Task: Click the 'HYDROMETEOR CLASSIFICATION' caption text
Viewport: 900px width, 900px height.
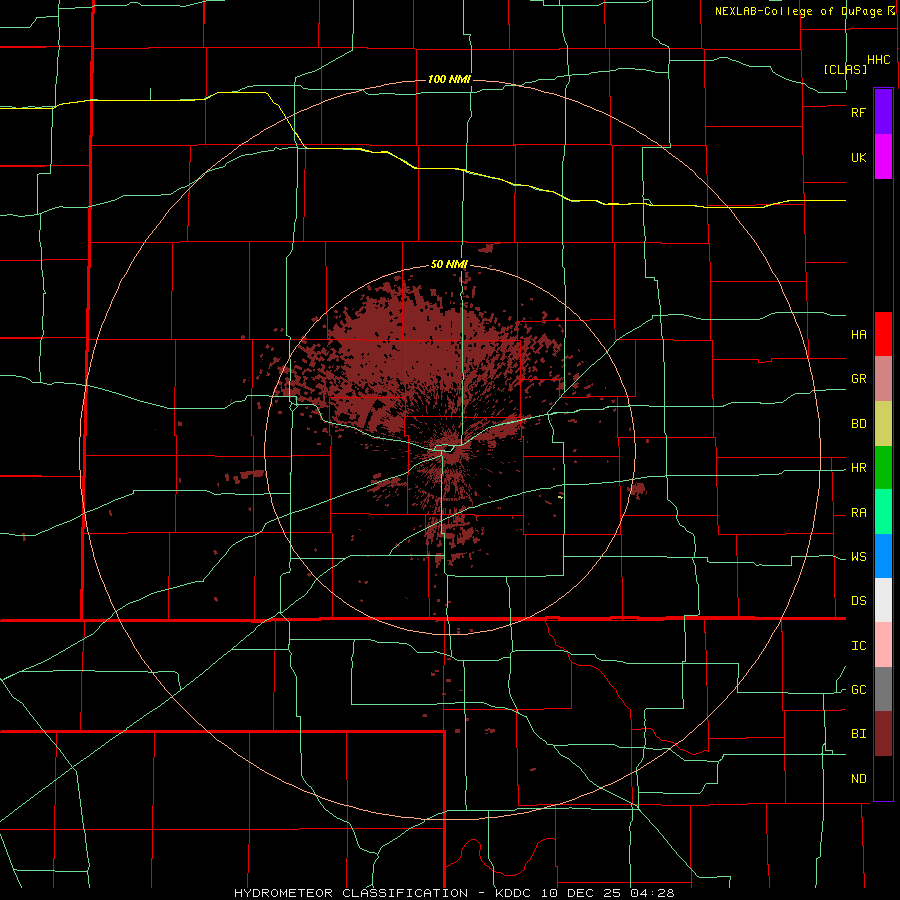Action: pyautogui.click(x=351, y=893)
